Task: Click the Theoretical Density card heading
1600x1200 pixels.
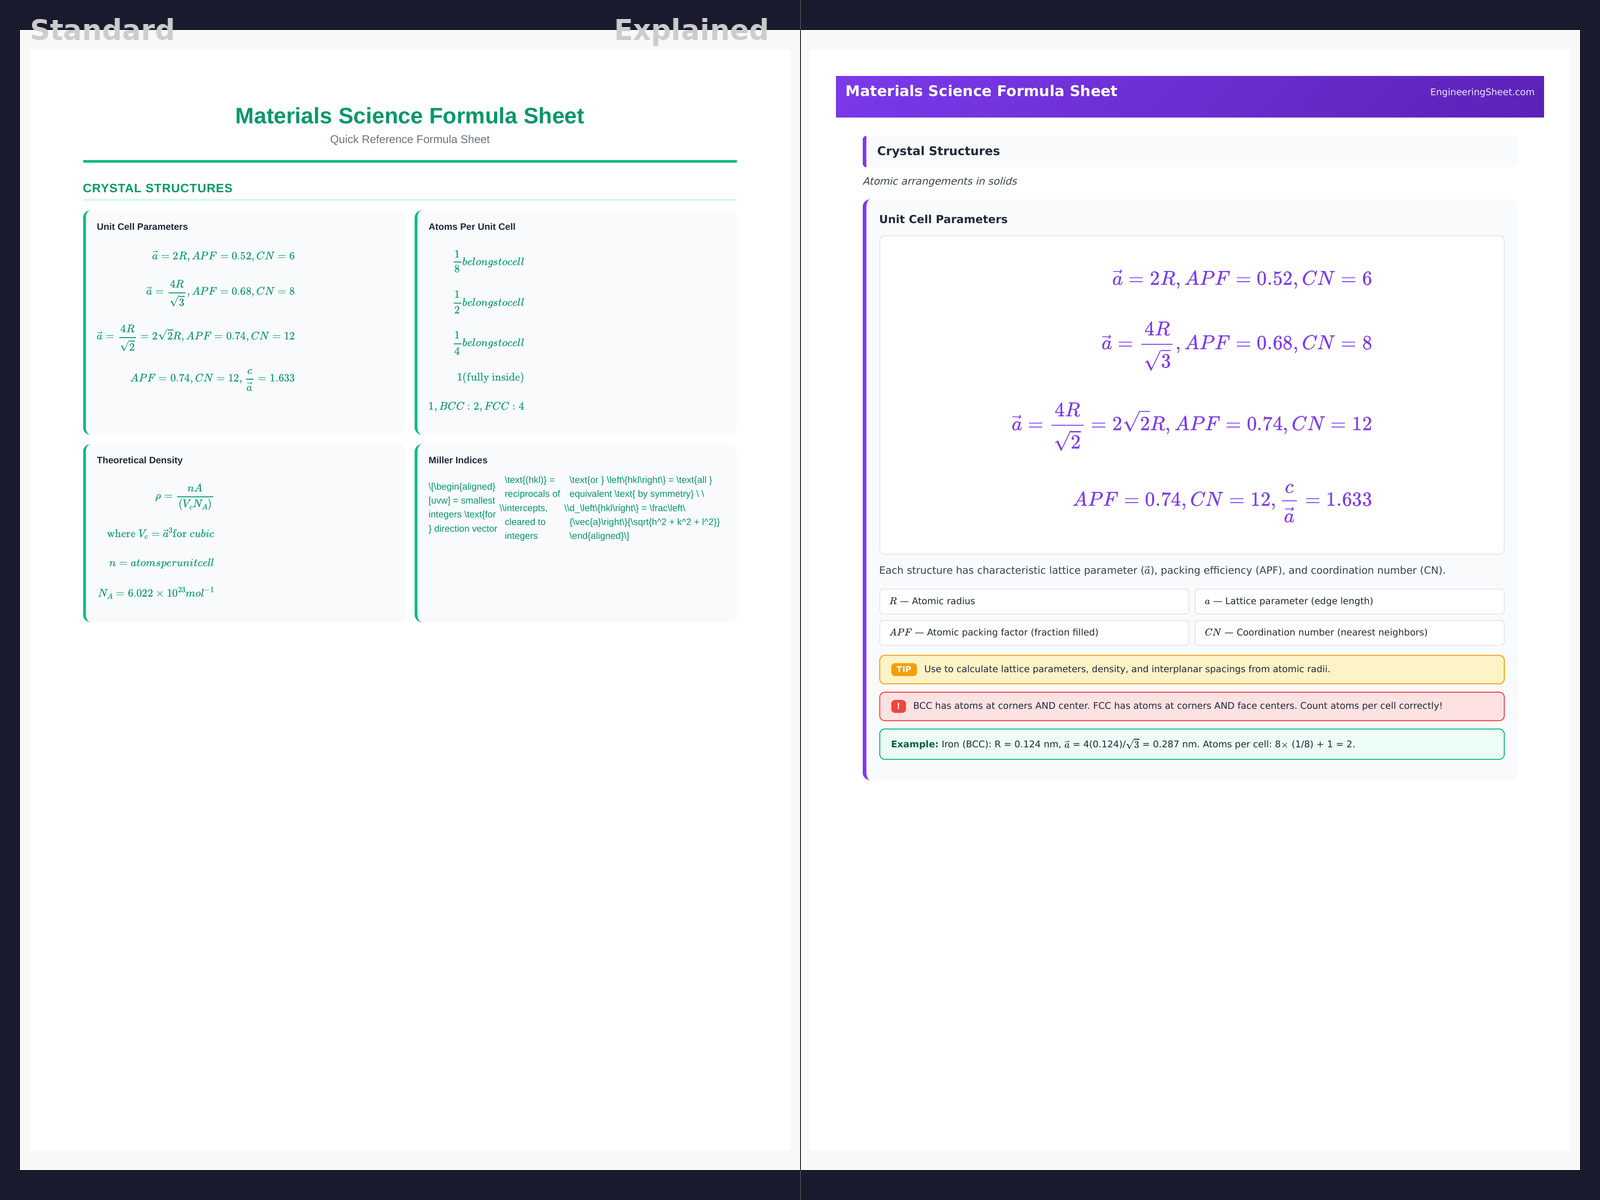Action: coord(140,460)
